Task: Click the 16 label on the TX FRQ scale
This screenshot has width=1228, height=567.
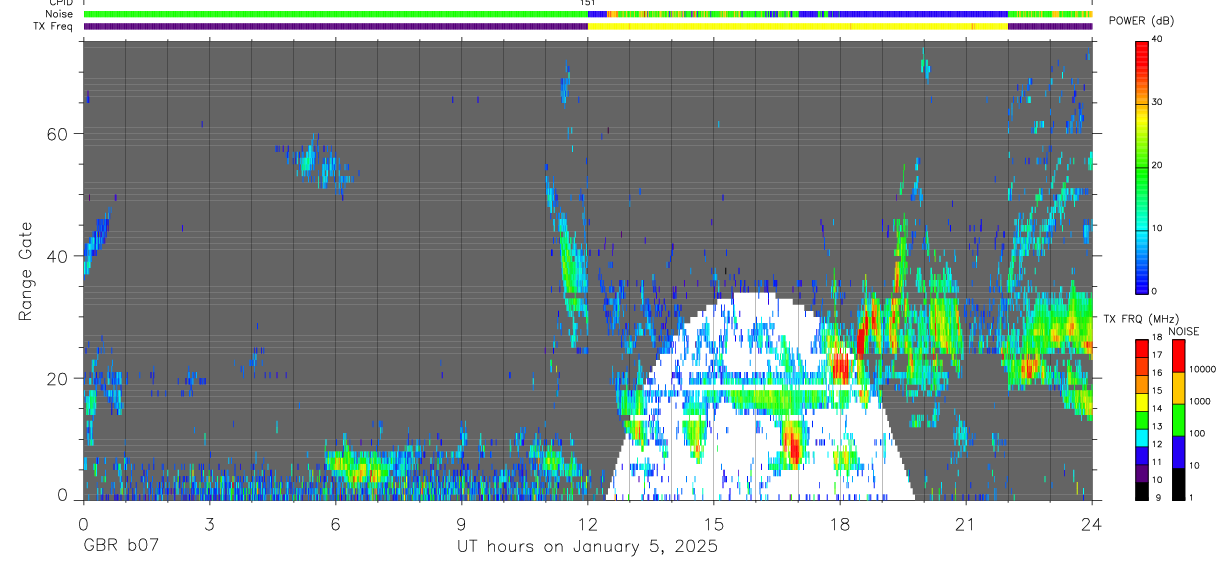Action: 1158,373
